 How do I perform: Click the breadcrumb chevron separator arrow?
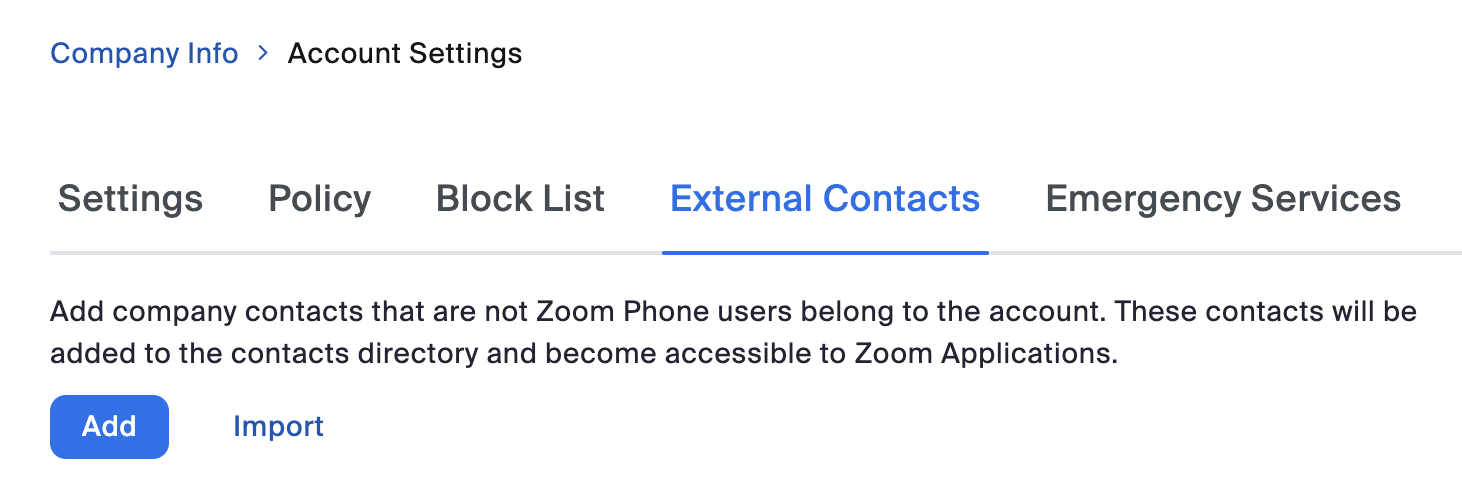click(263, 53)
